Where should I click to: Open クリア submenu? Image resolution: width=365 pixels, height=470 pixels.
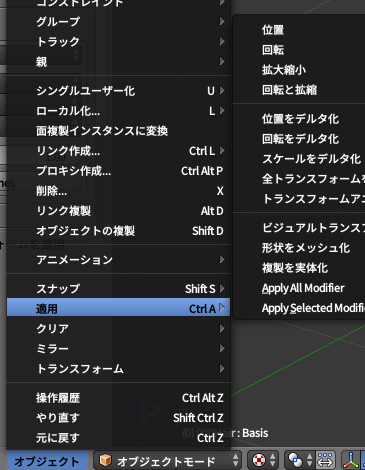click(x=118, y=328)
